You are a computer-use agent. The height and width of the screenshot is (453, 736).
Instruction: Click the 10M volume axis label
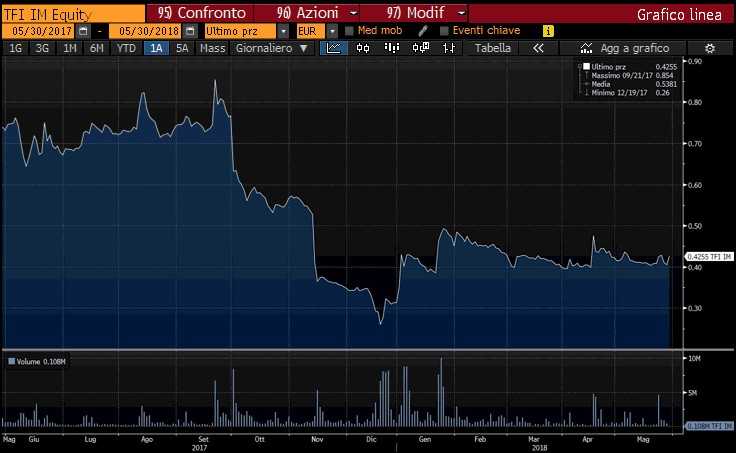694,358
